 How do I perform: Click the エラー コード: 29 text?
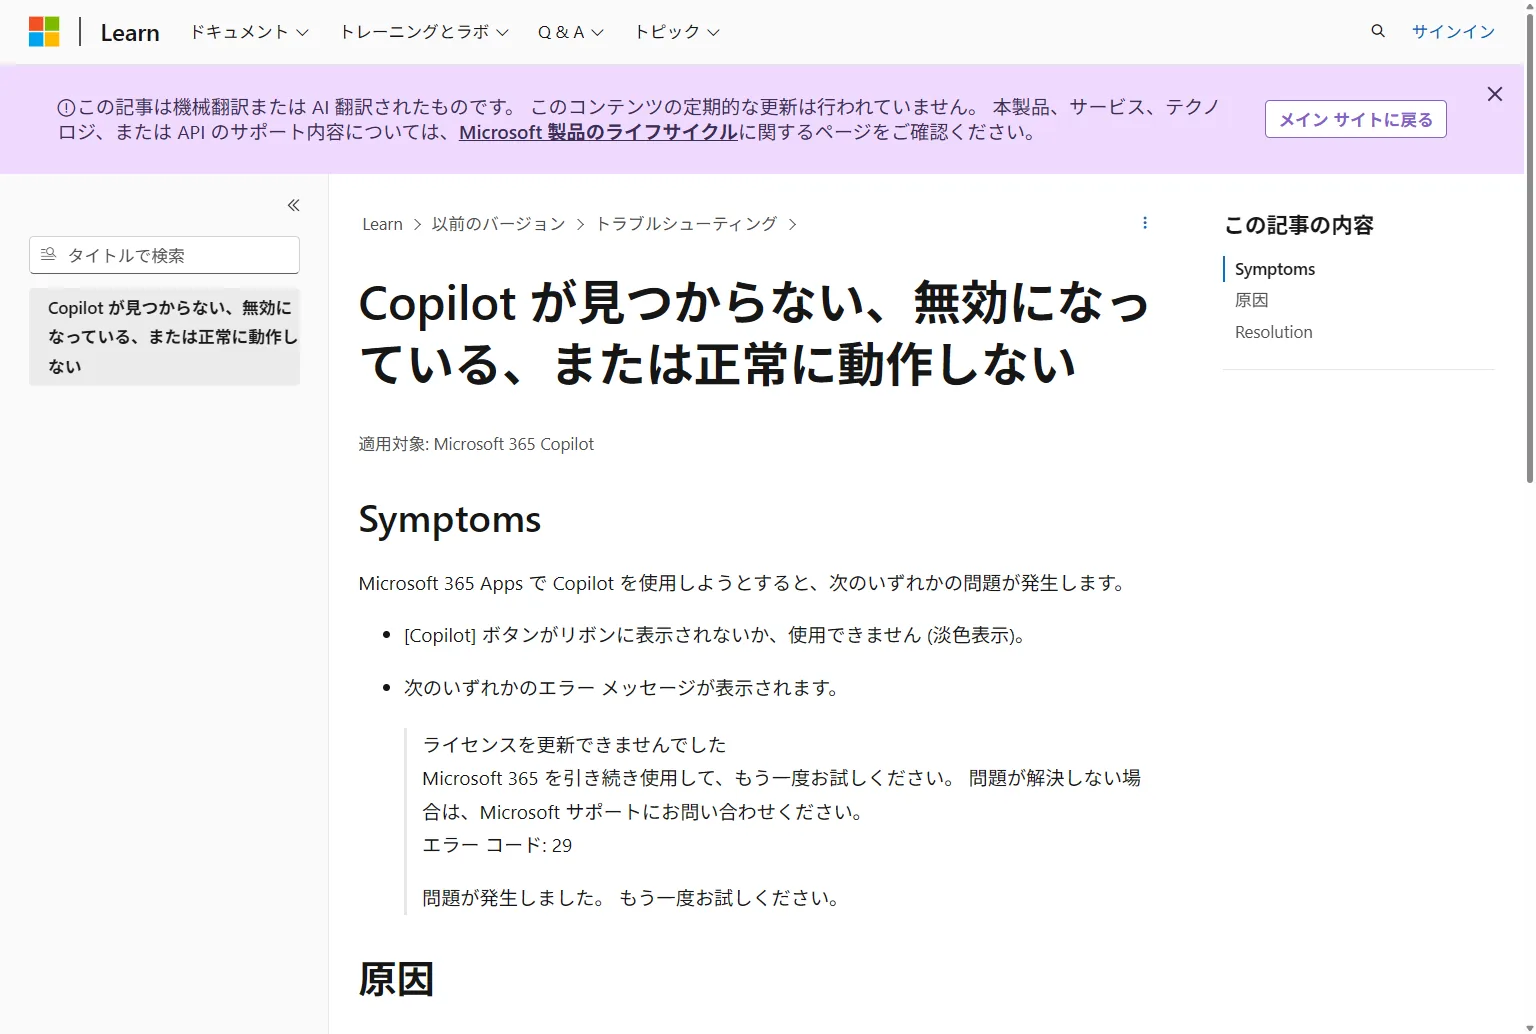(x=497, y=845)
